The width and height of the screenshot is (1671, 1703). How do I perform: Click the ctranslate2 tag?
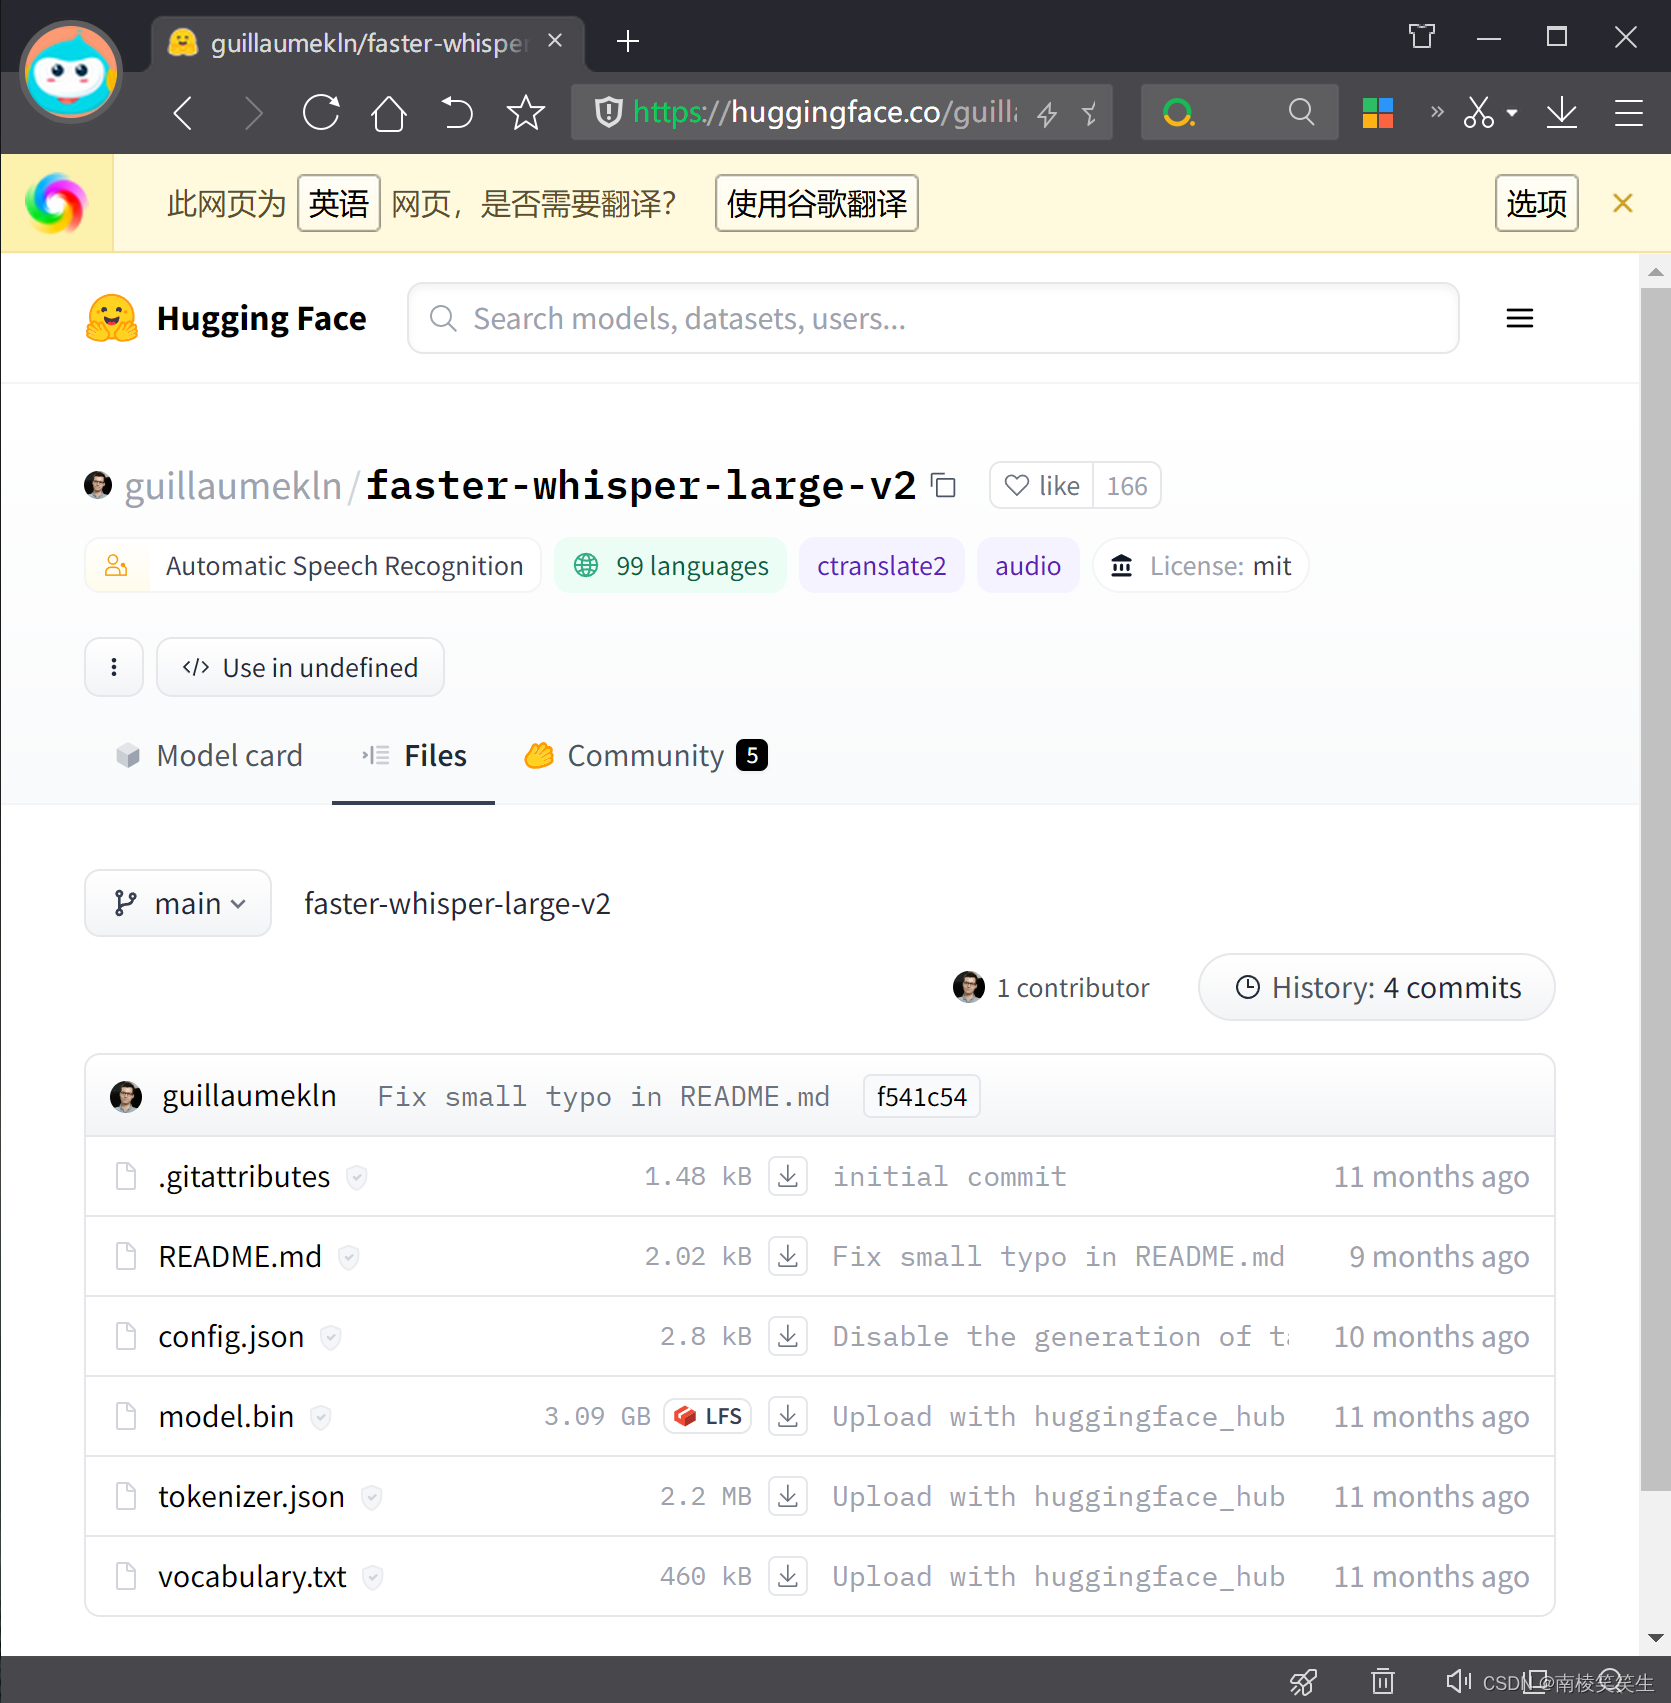pyautogui.click(x=881, y=565)
